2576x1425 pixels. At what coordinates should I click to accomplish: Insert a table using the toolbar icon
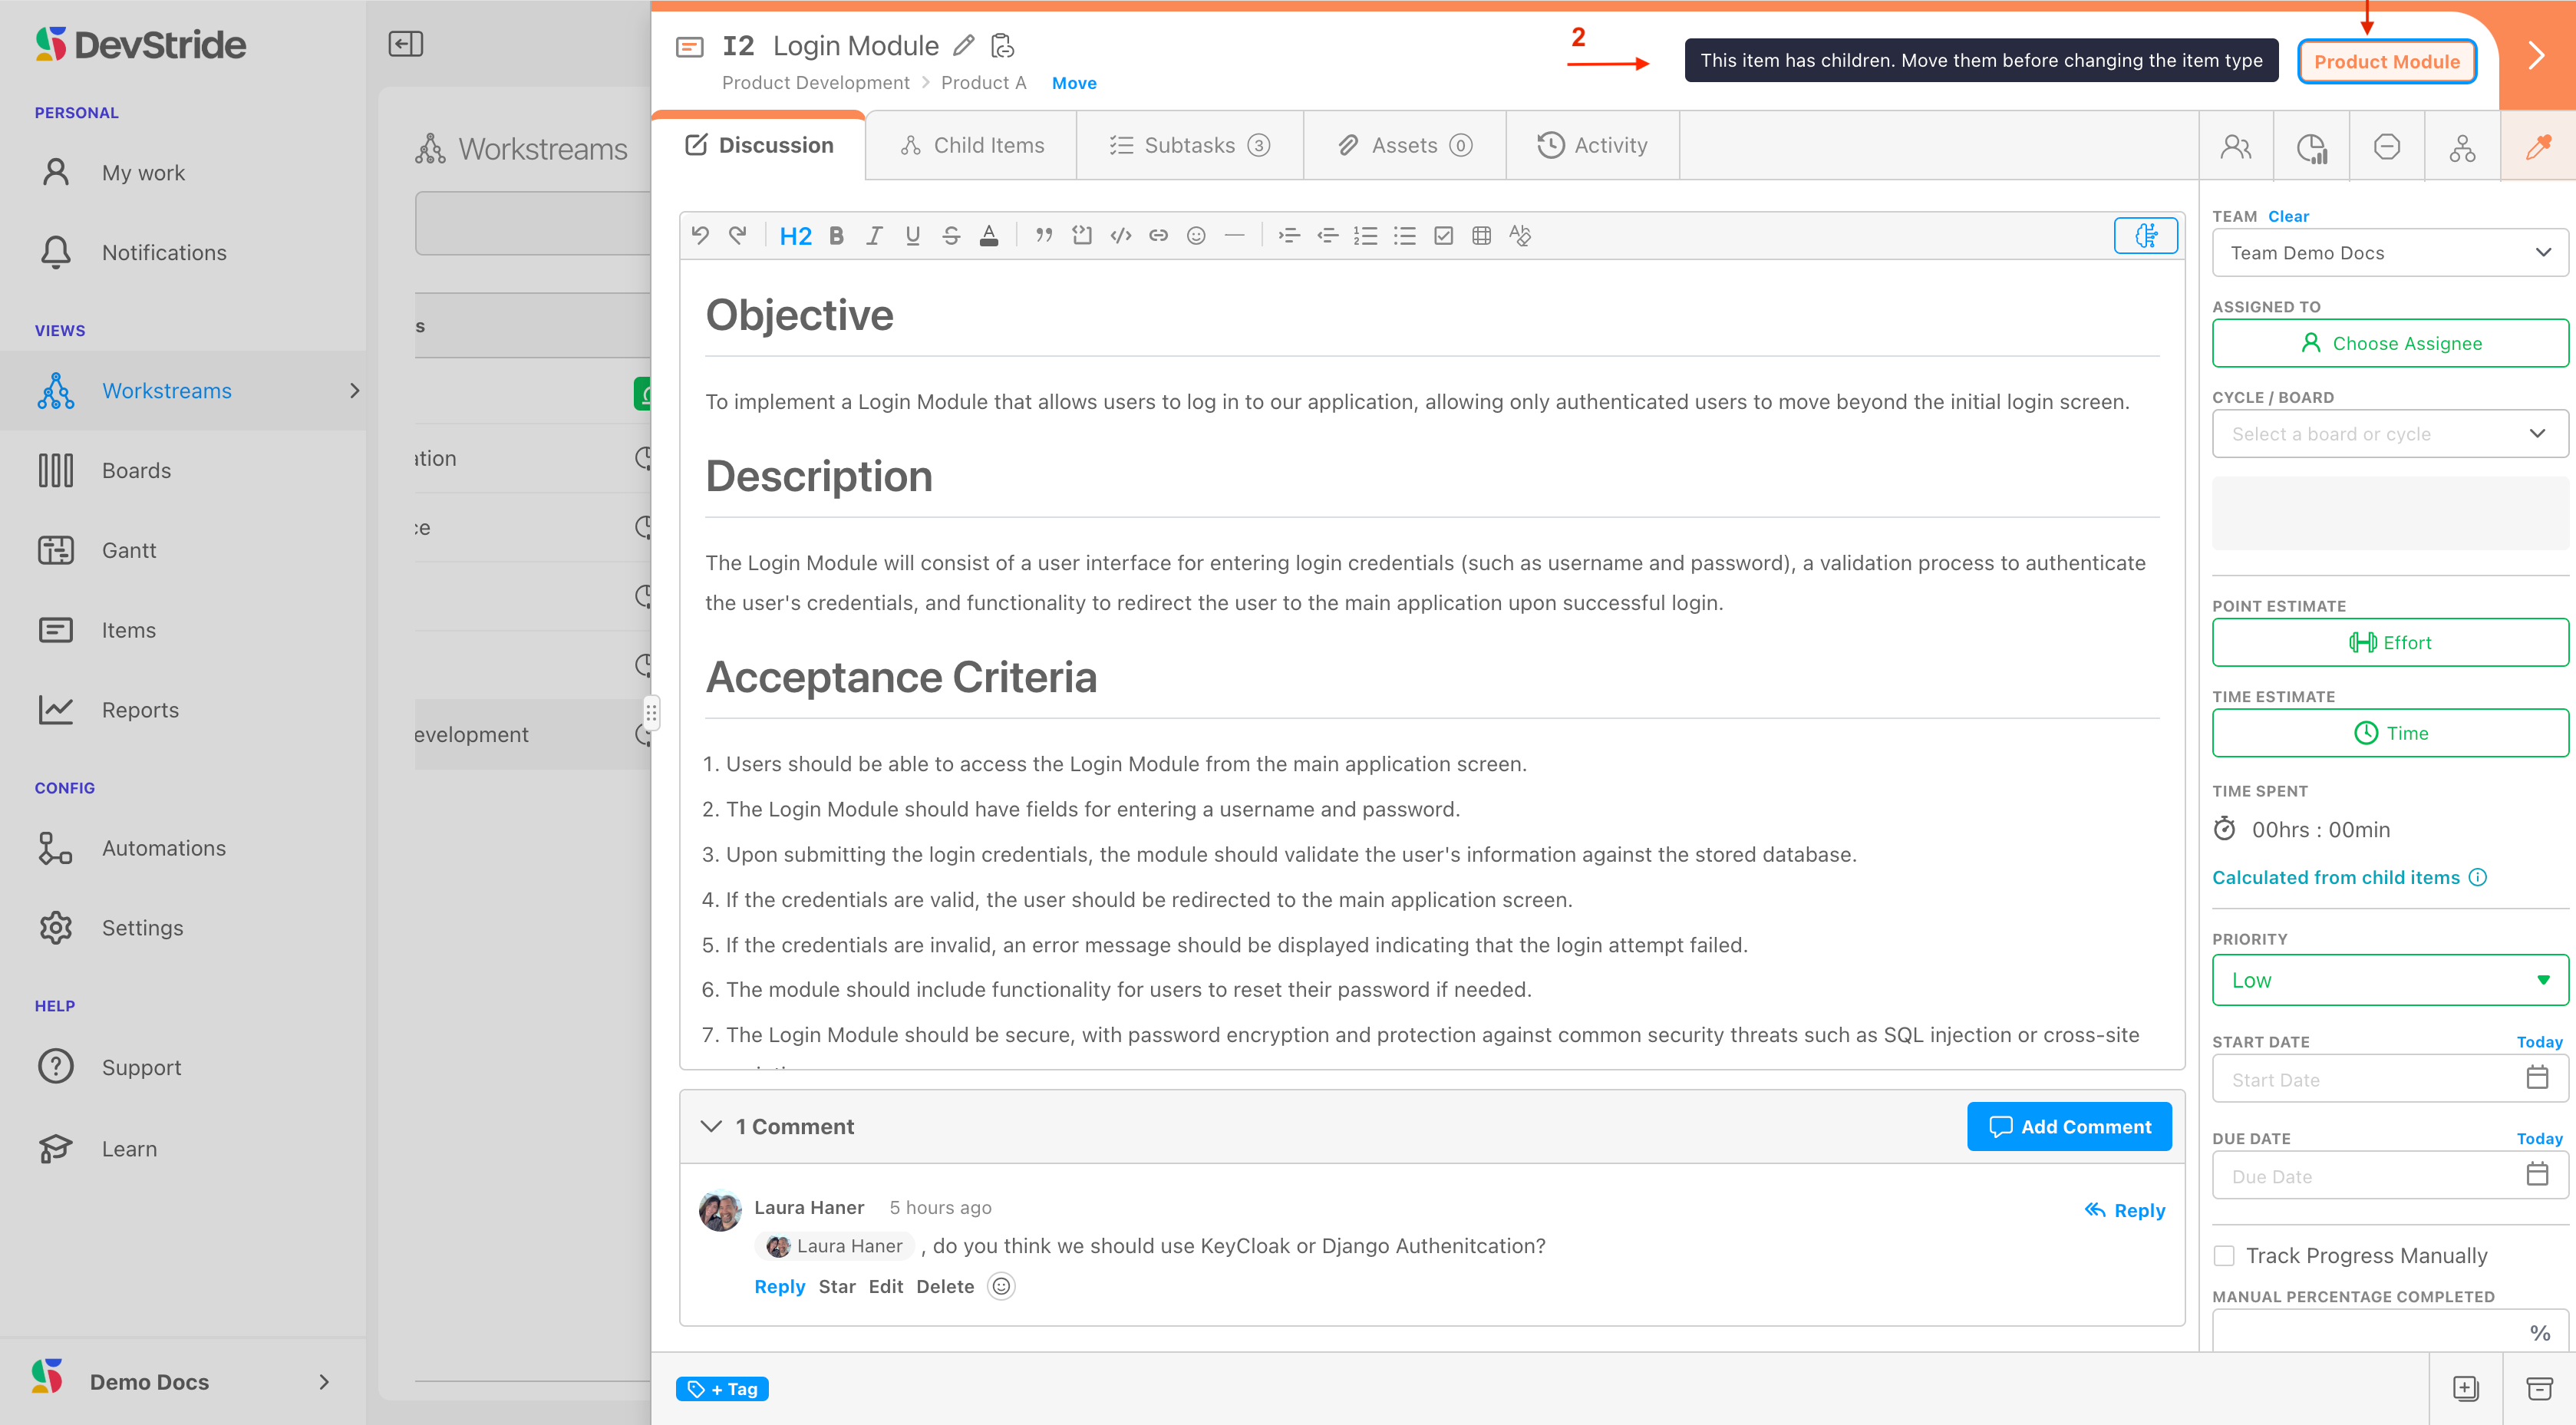(x=1481, y=235)
